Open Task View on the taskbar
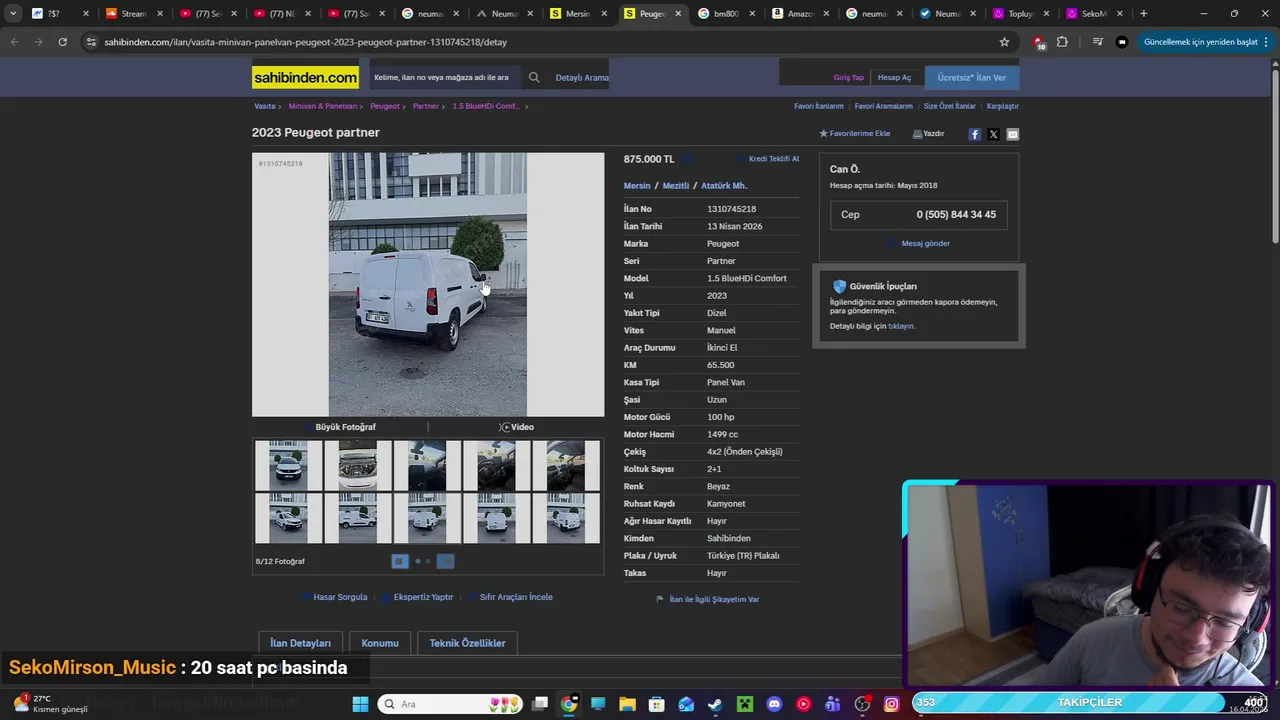Screen dimensions: 1280x720 pos(540,704)
